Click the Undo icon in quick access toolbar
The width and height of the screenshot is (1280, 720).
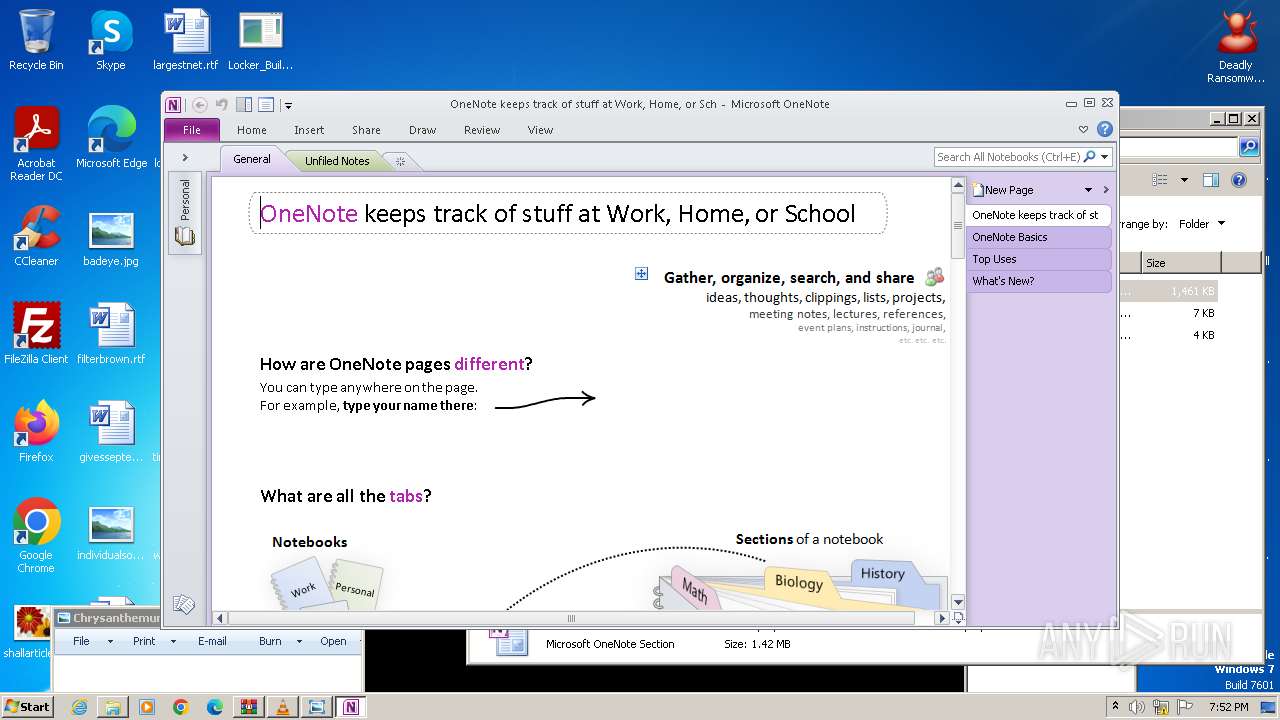[222, 104]
